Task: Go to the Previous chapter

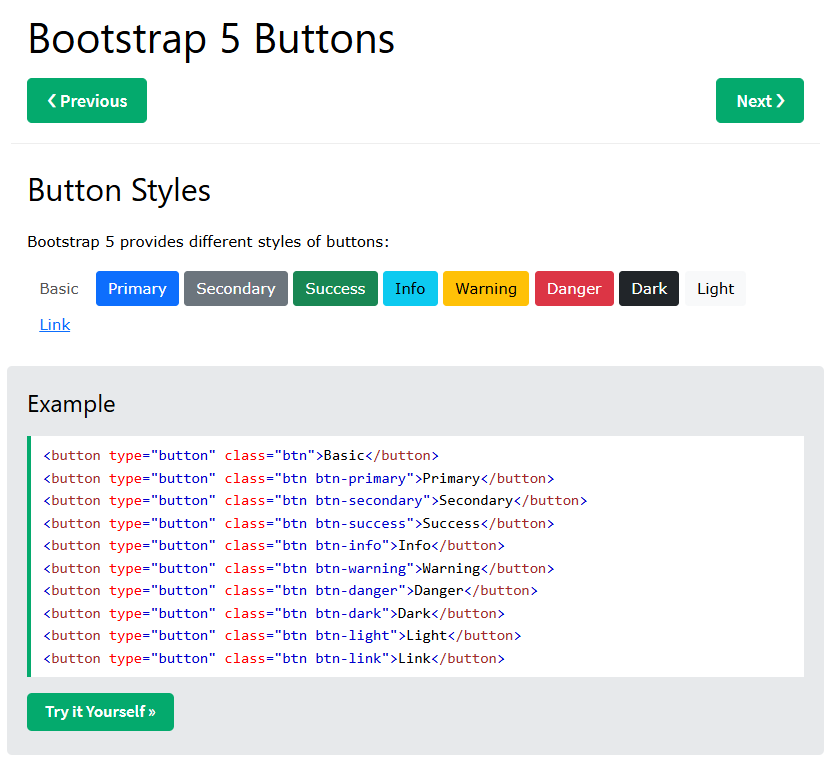Action: pos(87,100)
